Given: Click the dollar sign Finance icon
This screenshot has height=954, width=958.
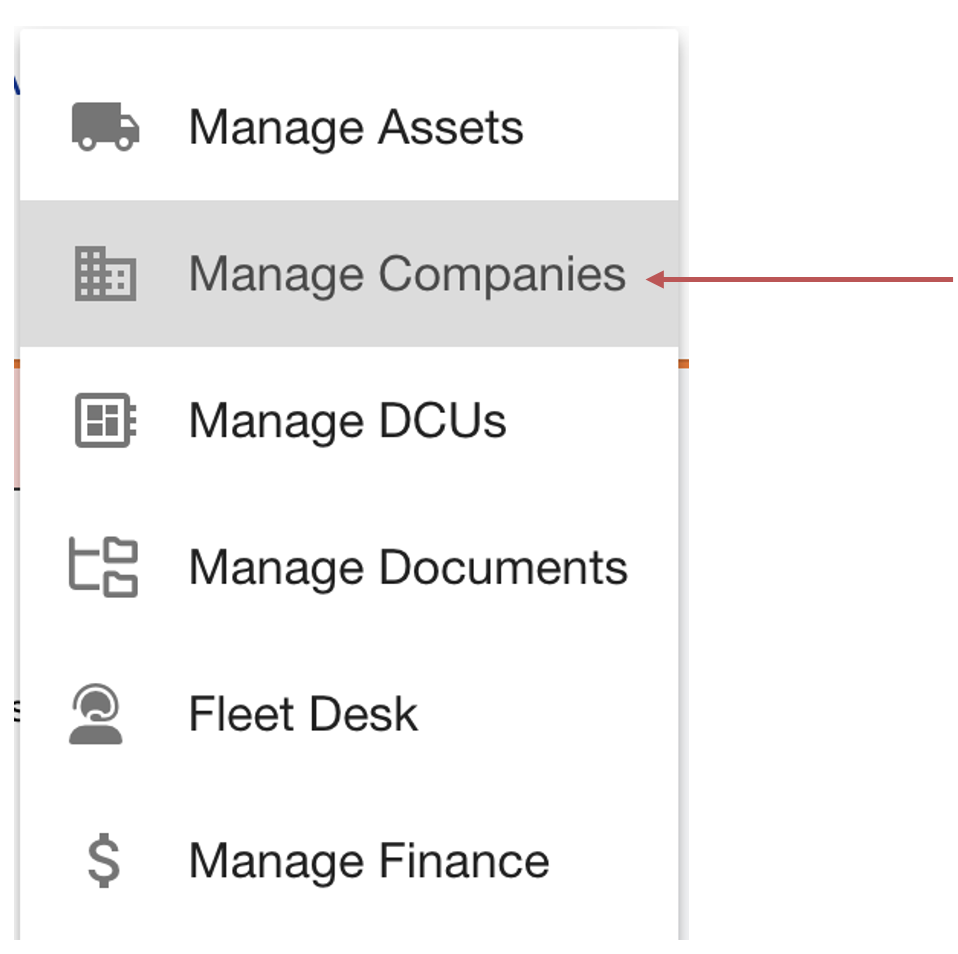Looking at the screenshot, I should click(103, 861).
